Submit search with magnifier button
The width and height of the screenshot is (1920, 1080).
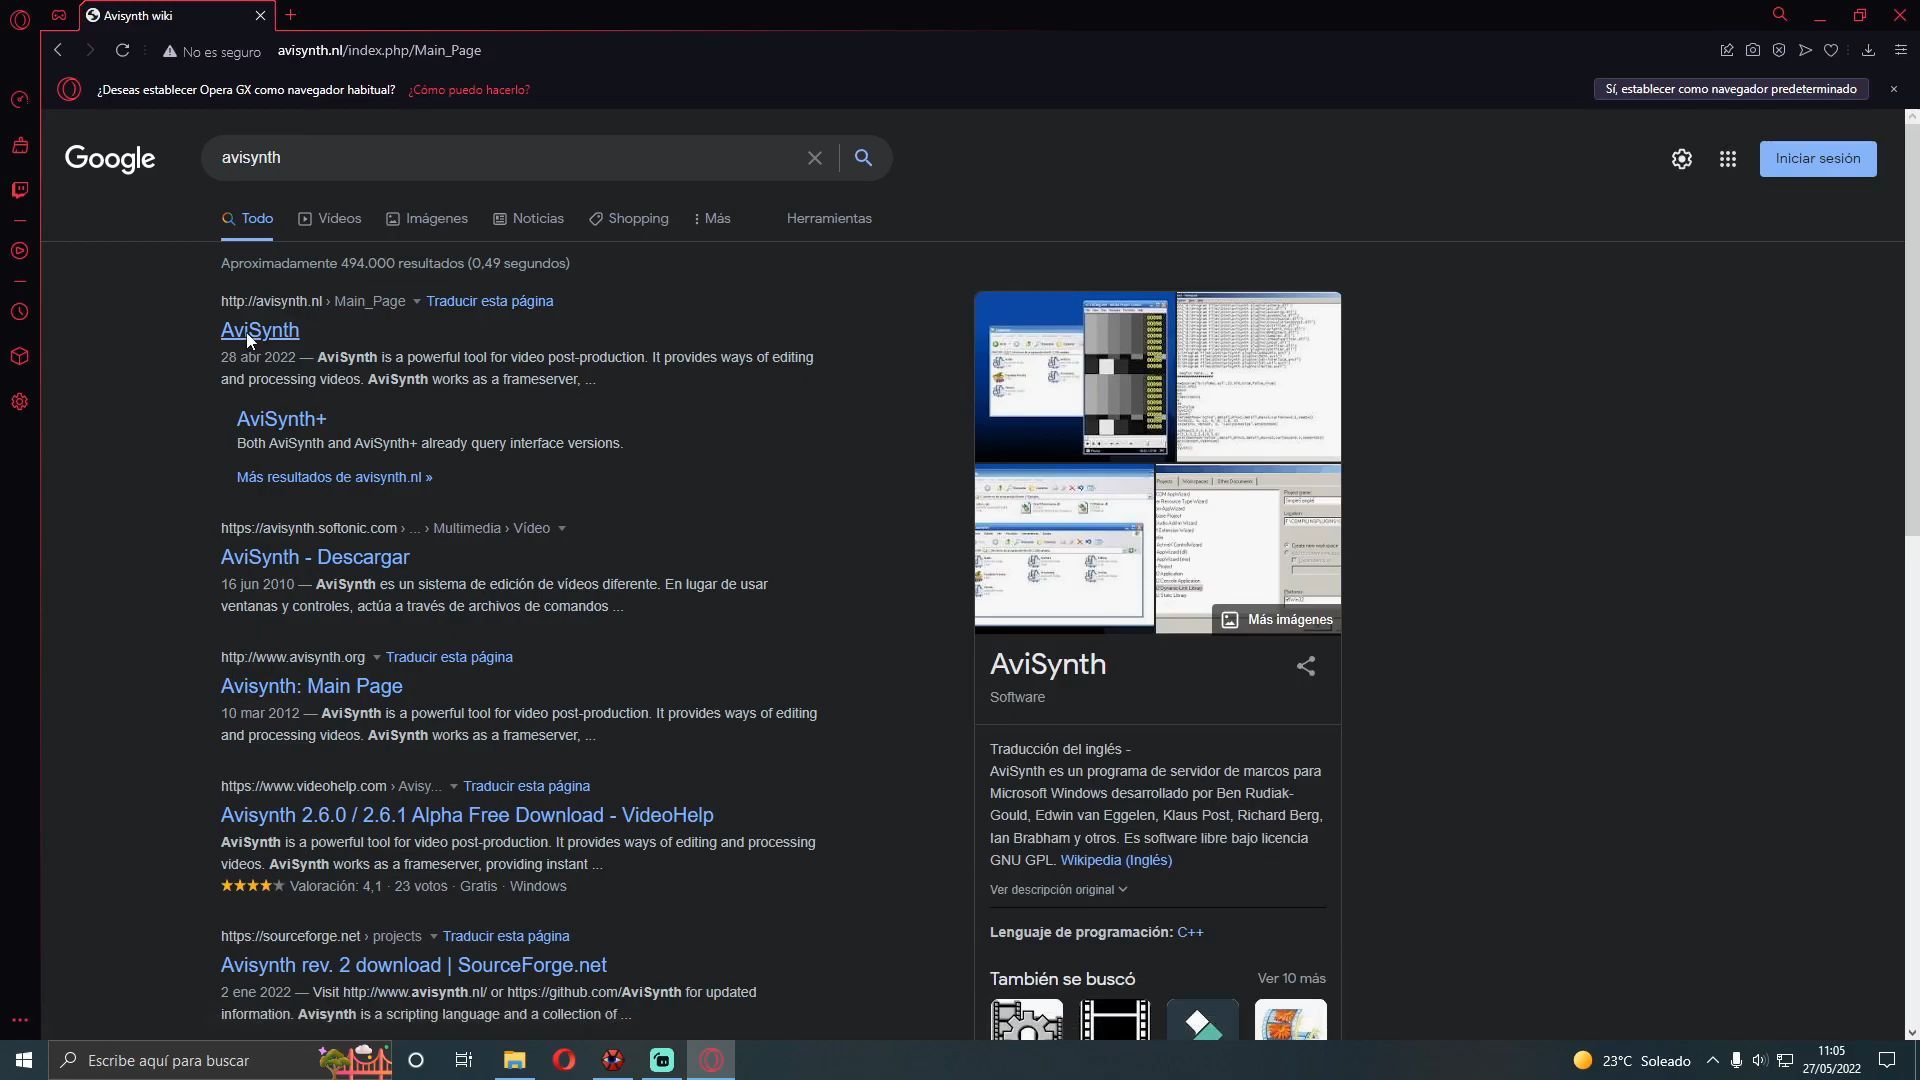pos(864,158)
